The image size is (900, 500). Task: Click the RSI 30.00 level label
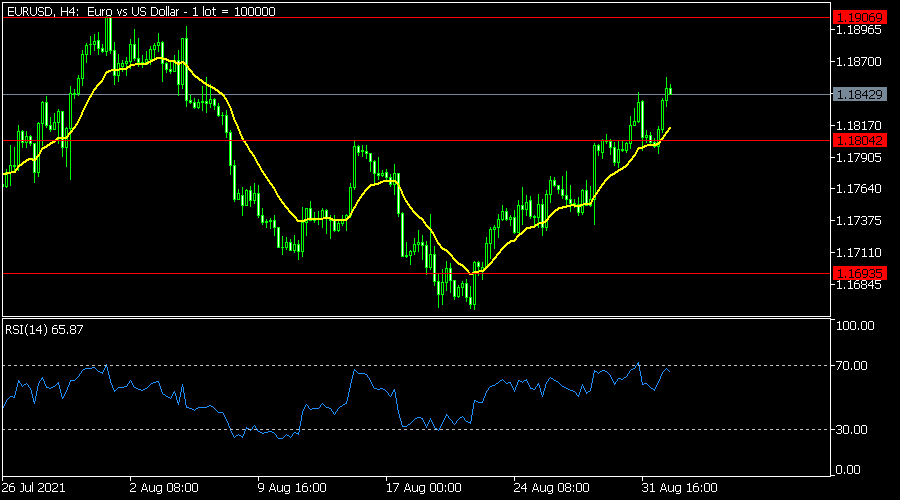[852, 429]
